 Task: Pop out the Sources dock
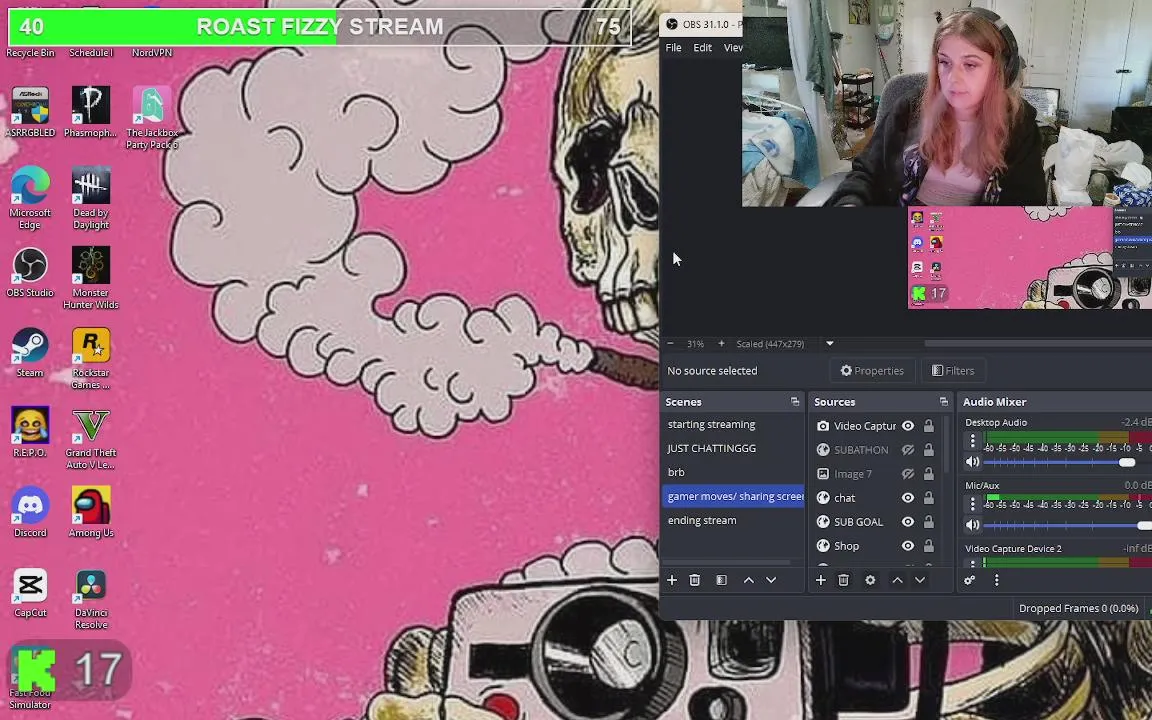[x=943, y=402]
